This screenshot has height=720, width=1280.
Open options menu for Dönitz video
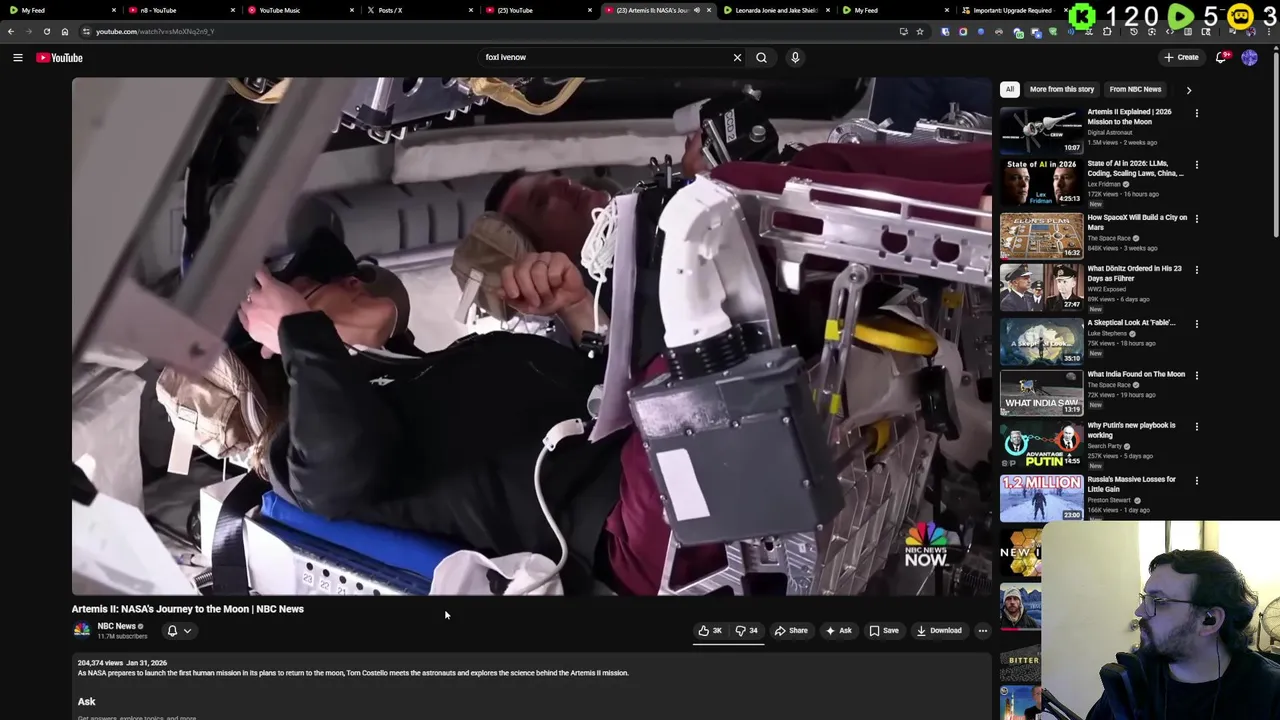[1196, 270]
